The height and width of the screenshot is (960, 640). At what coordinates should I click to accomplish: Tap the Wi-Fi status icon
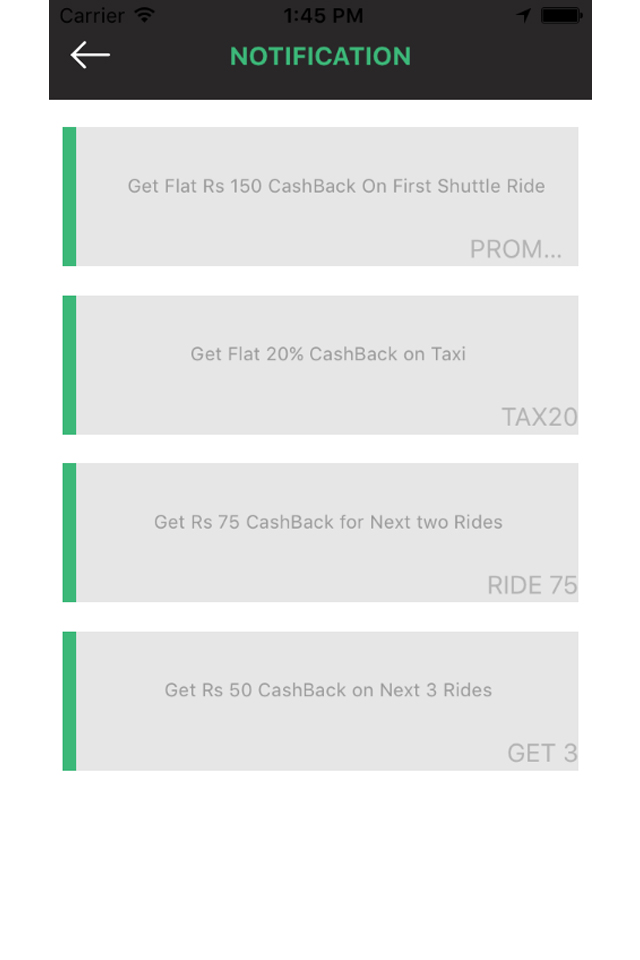point(145,15)
